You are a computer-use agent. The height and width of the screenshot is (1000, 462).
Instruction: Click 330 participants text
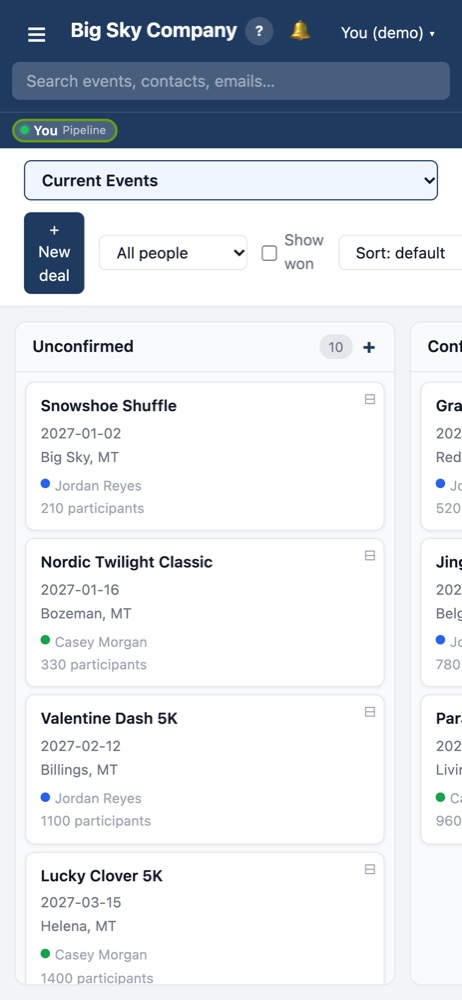pyautogui.click(x=94, y=665)
